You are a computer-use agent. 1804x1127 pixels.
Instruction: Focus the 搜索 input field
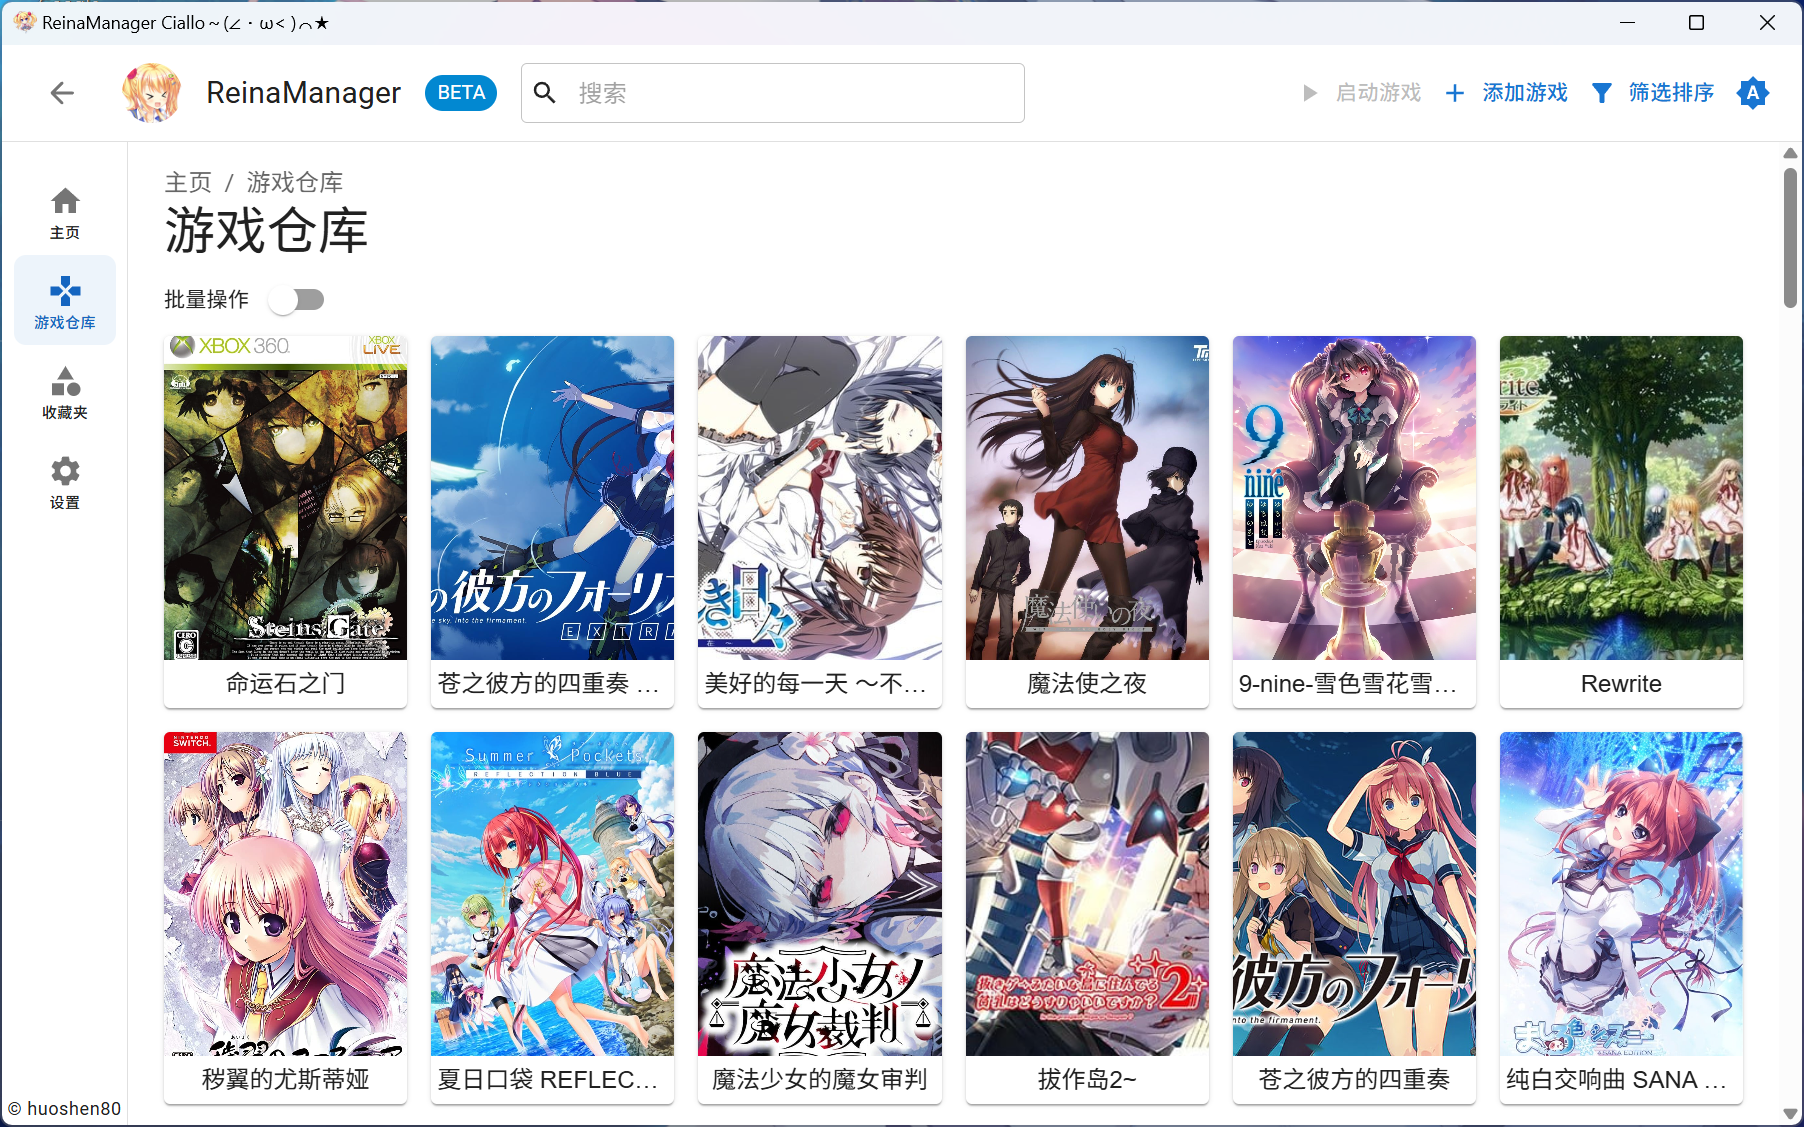[x=773, y=93]
